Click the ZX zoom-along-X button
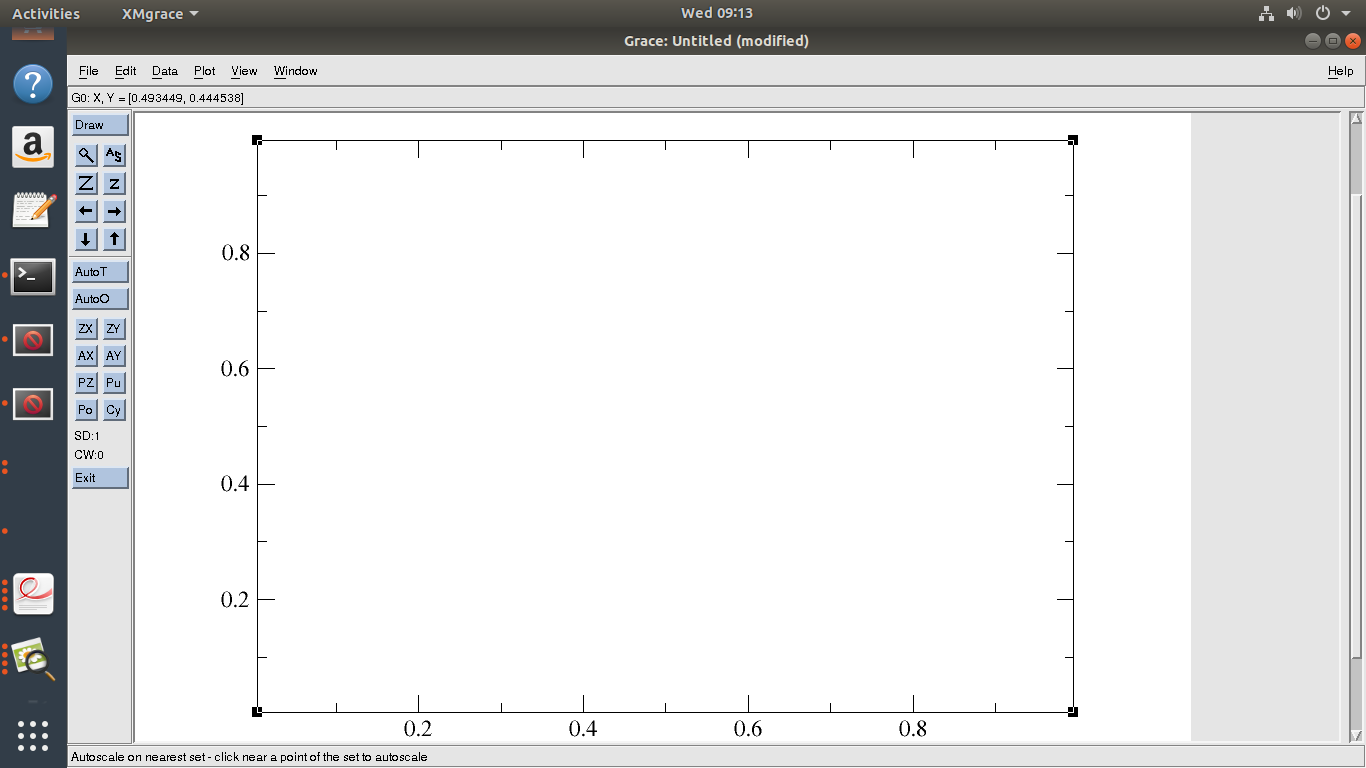The width and height of the screenshot is (1366, 768). tap(86, 329)
